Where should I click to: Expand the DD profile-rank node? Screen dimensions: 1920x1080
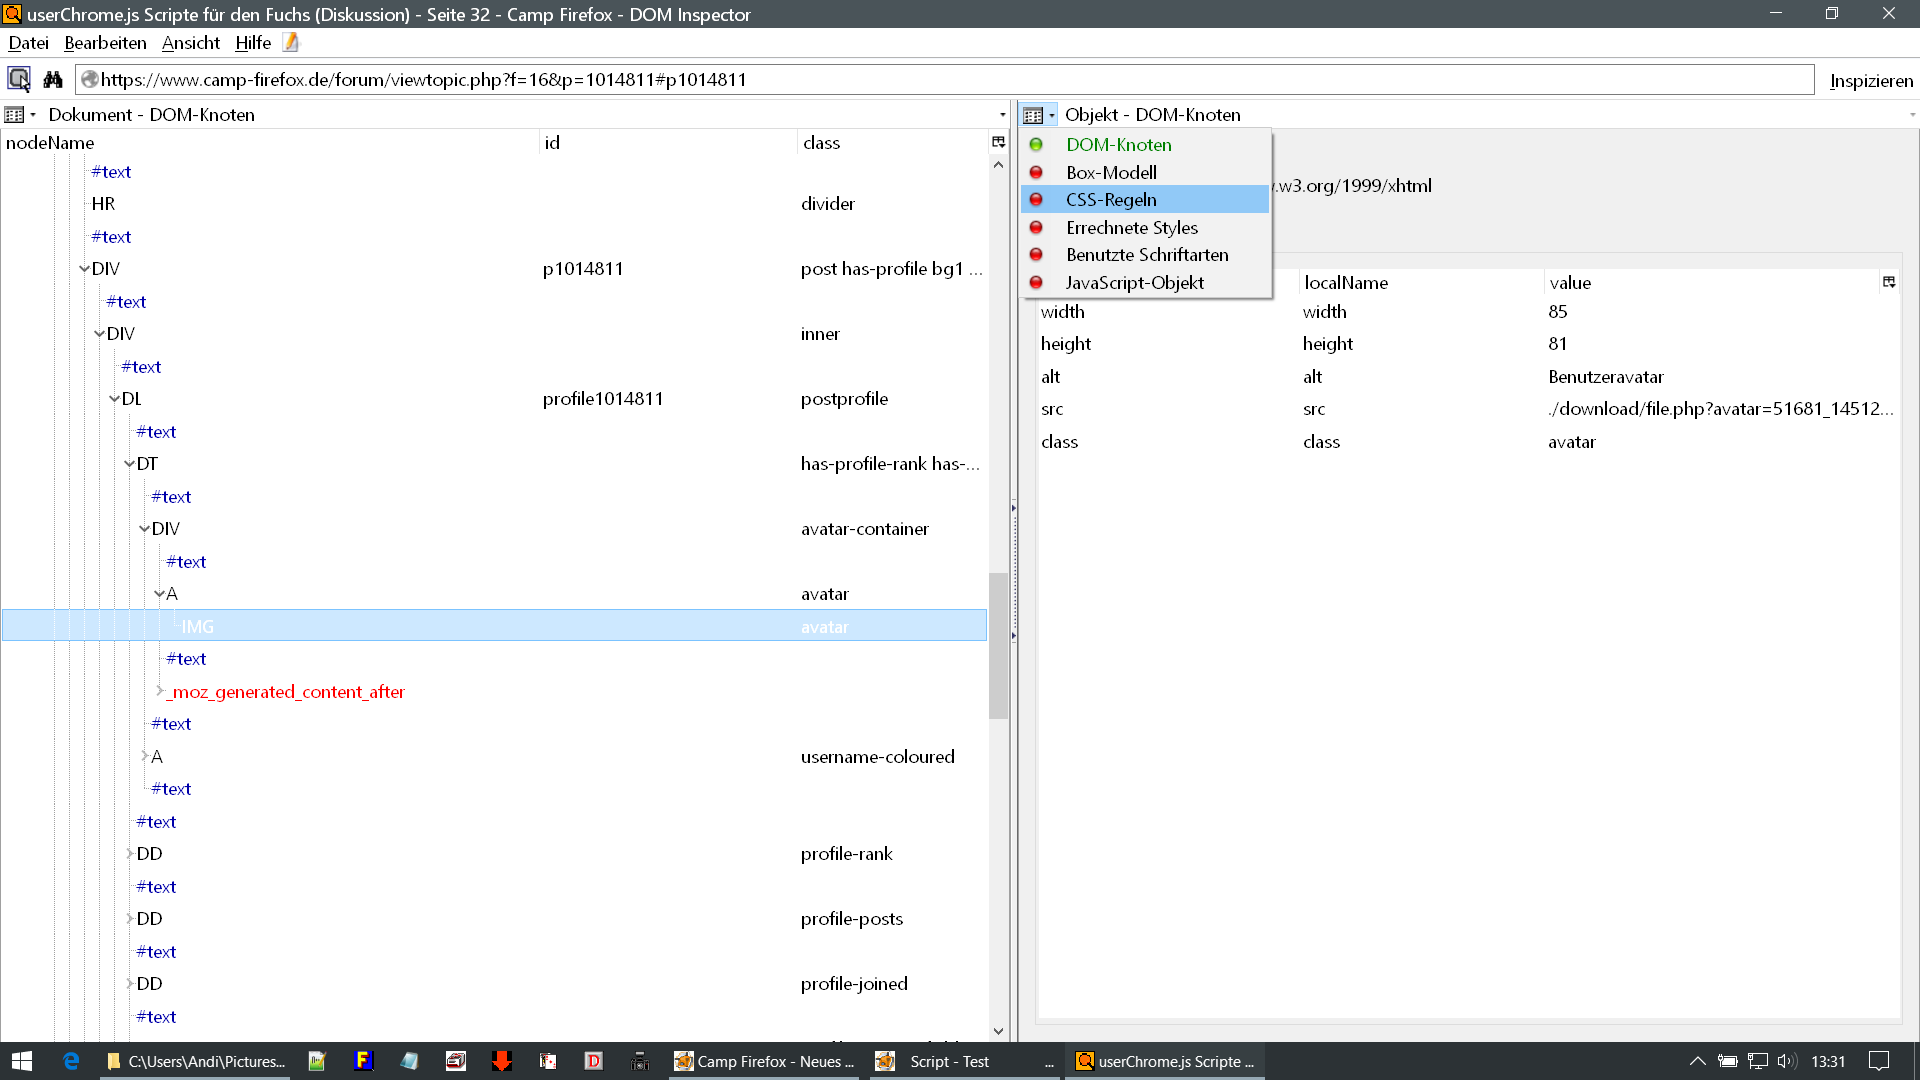click(130, 854)
